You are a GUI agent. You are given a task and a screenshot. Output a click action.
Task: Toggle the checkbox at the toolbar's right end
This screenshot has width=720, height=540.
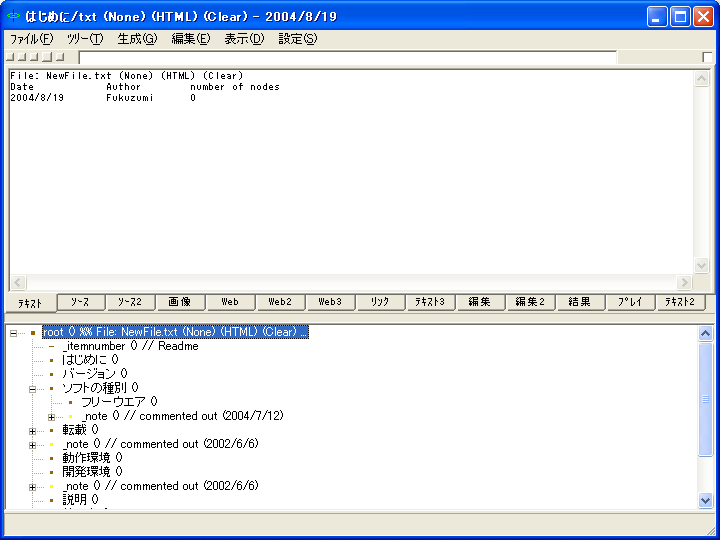click(708, 57)
